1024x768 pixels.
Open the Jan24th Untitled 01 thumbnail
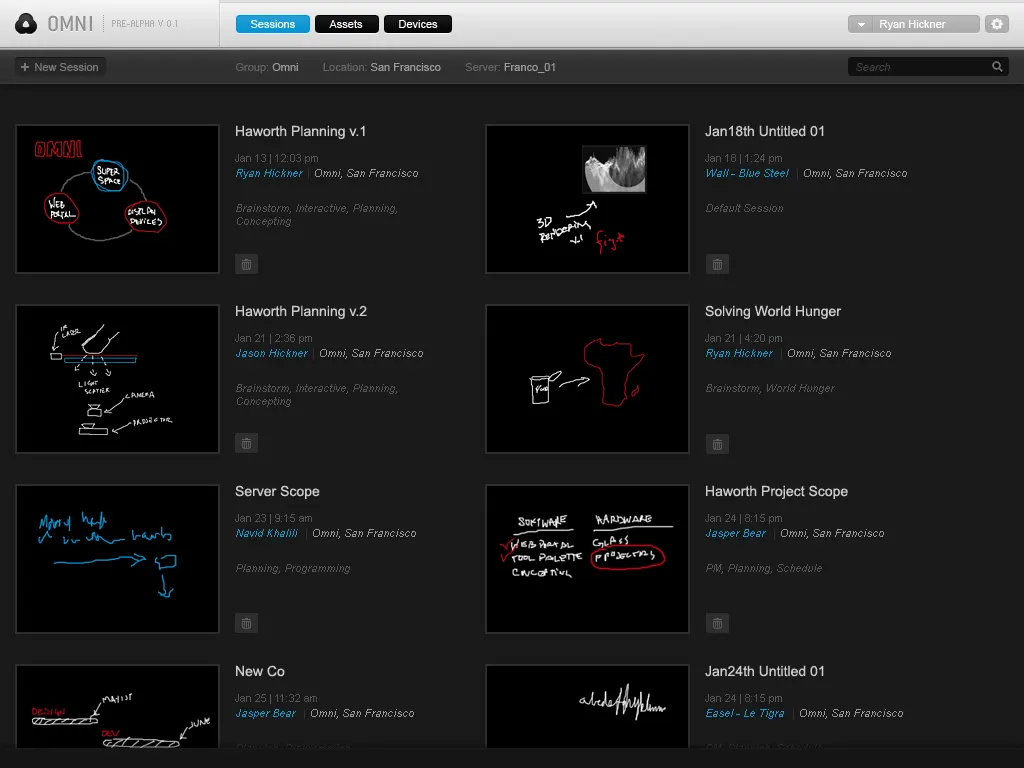[588, 707]
